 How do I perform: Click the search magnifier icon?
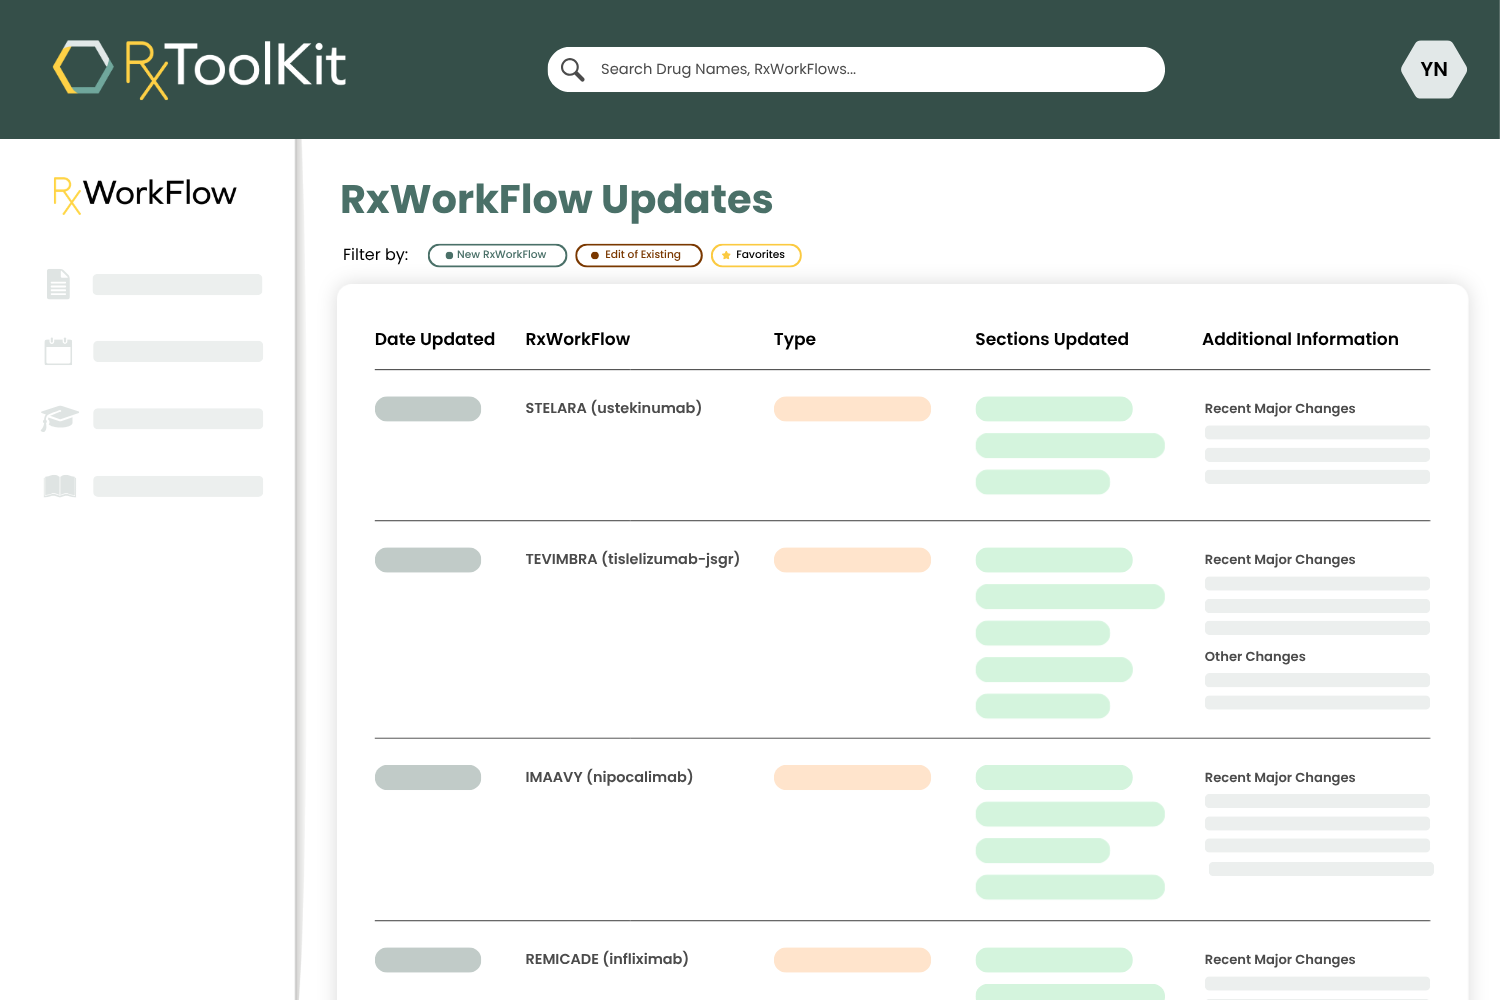point(572,69)
